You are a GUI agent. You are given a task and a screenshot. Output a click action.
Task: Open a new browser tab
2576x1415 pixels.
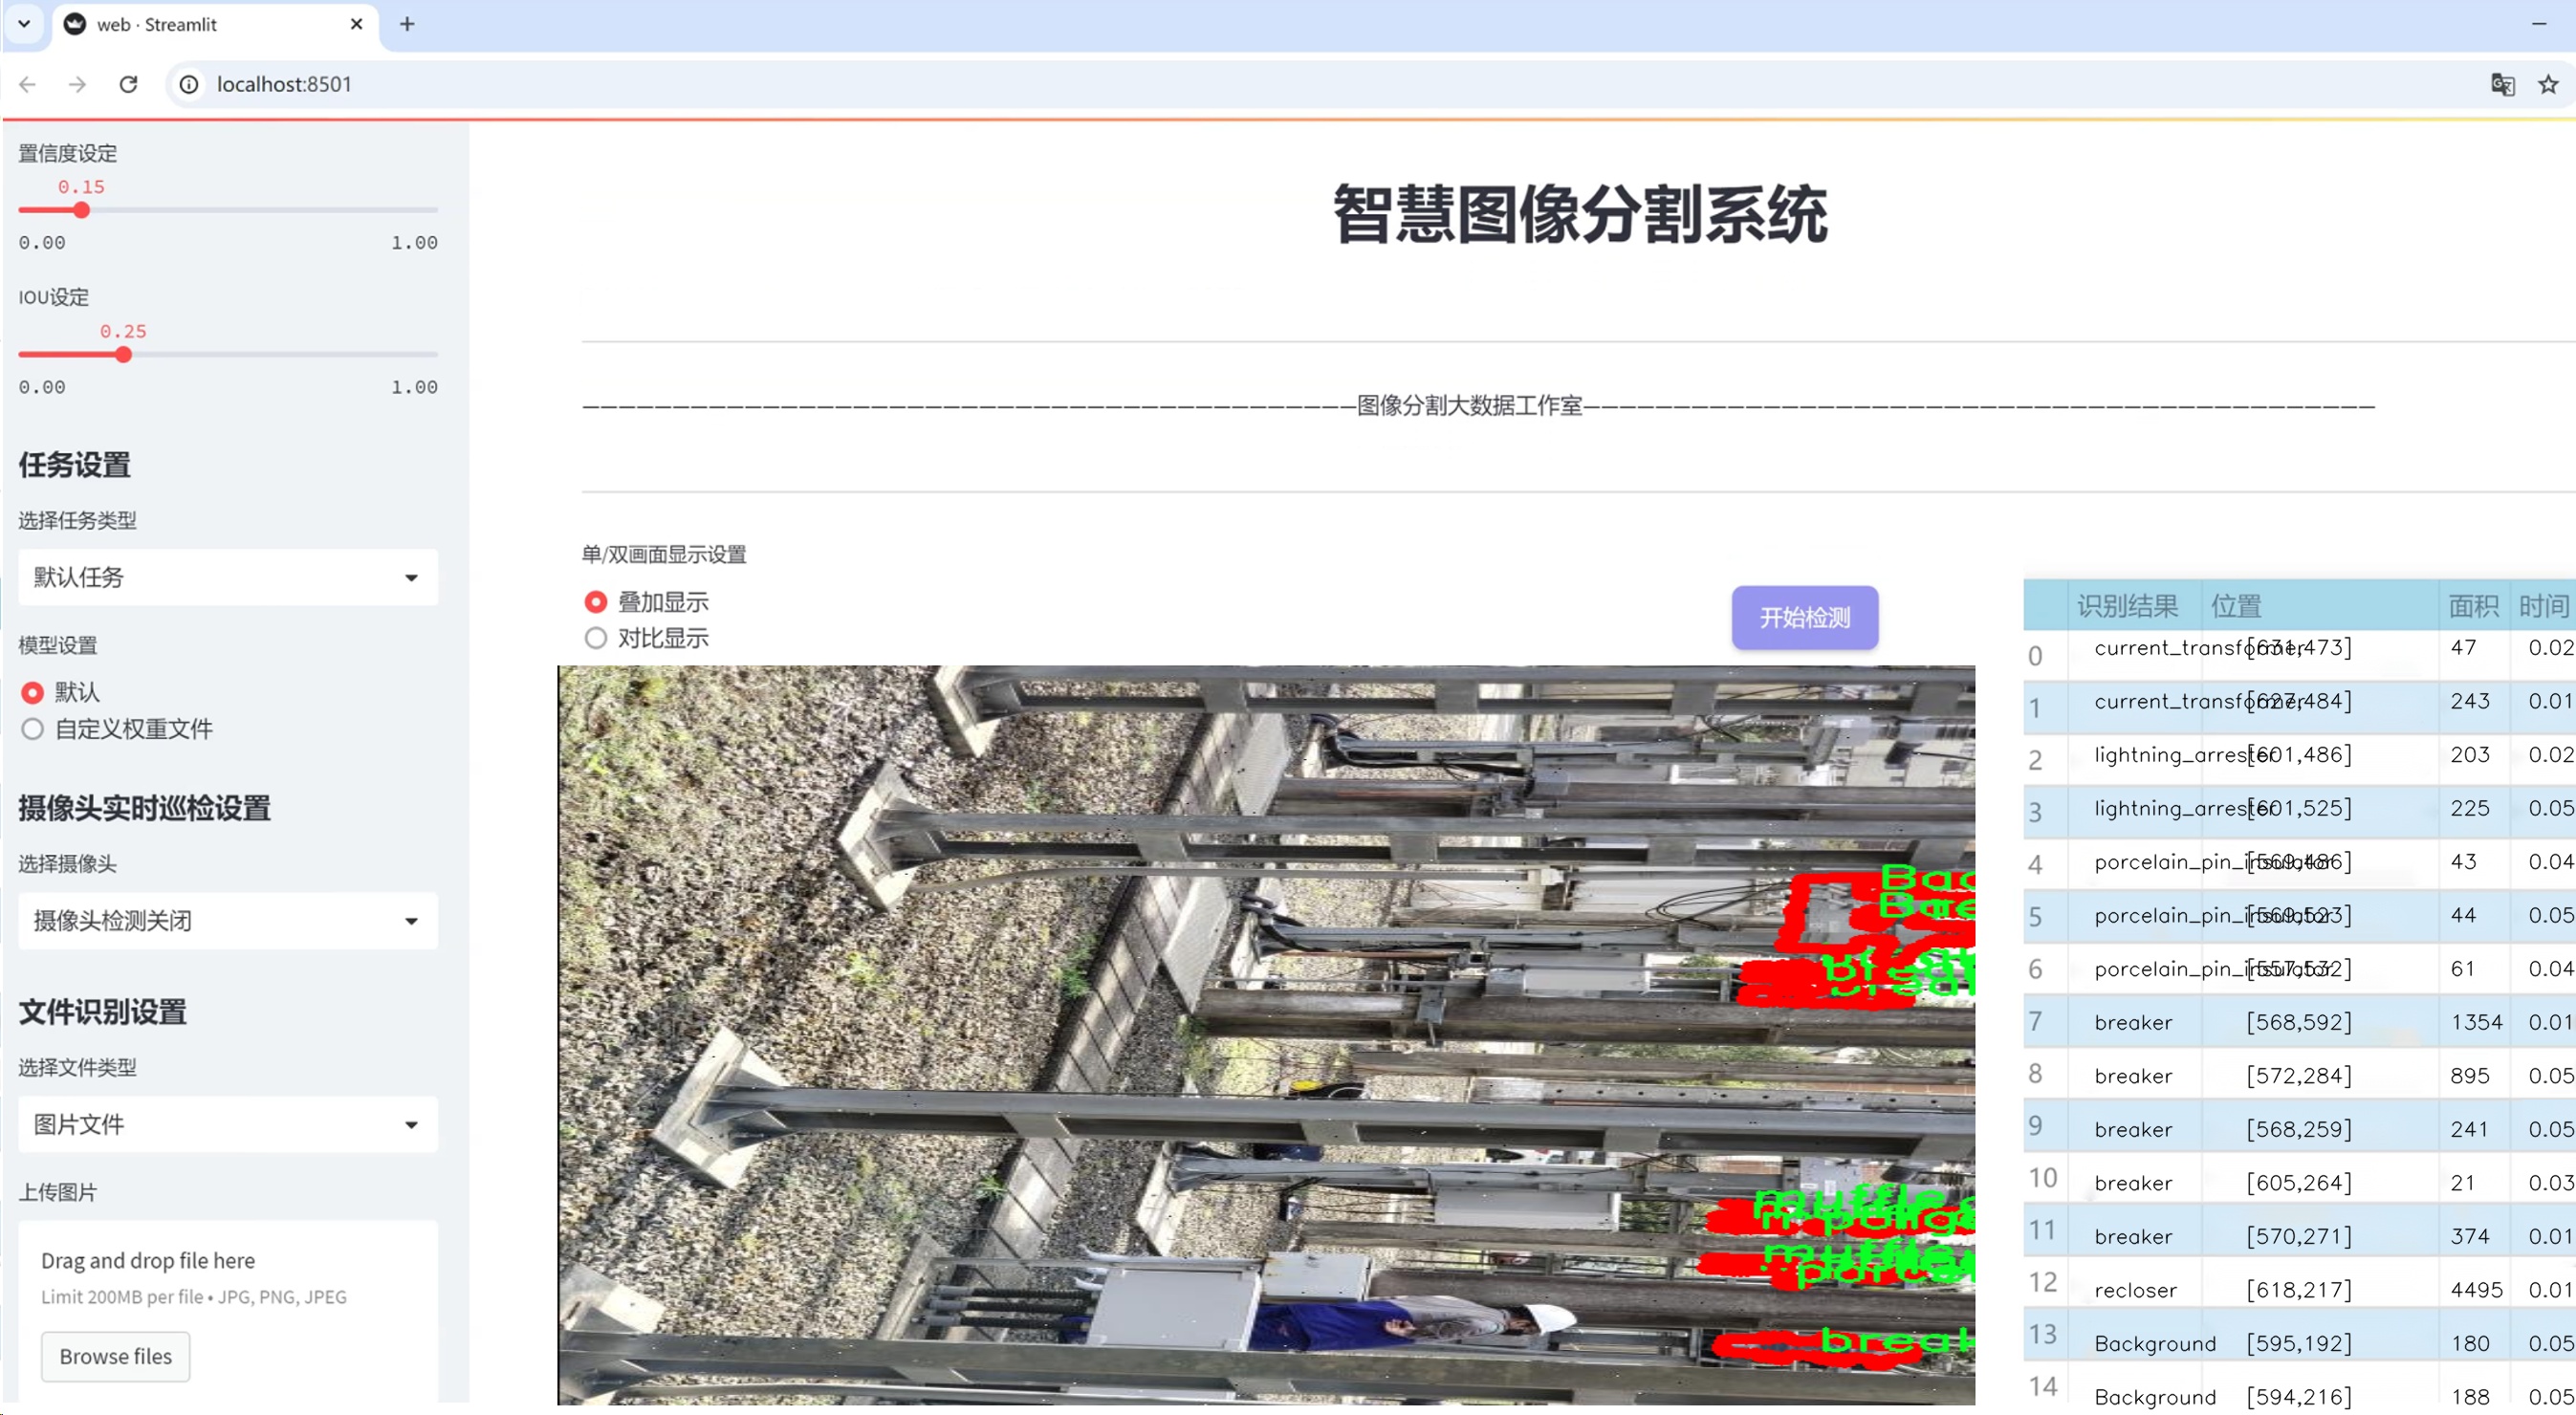click(407, 24)
